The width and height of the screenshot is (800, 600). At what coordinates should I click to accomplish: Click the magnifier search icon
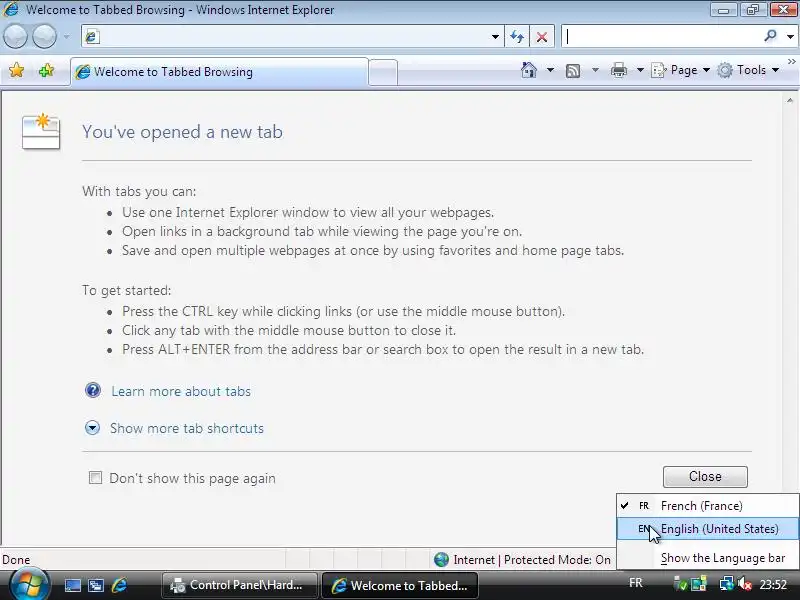click(x=770, y=36)
